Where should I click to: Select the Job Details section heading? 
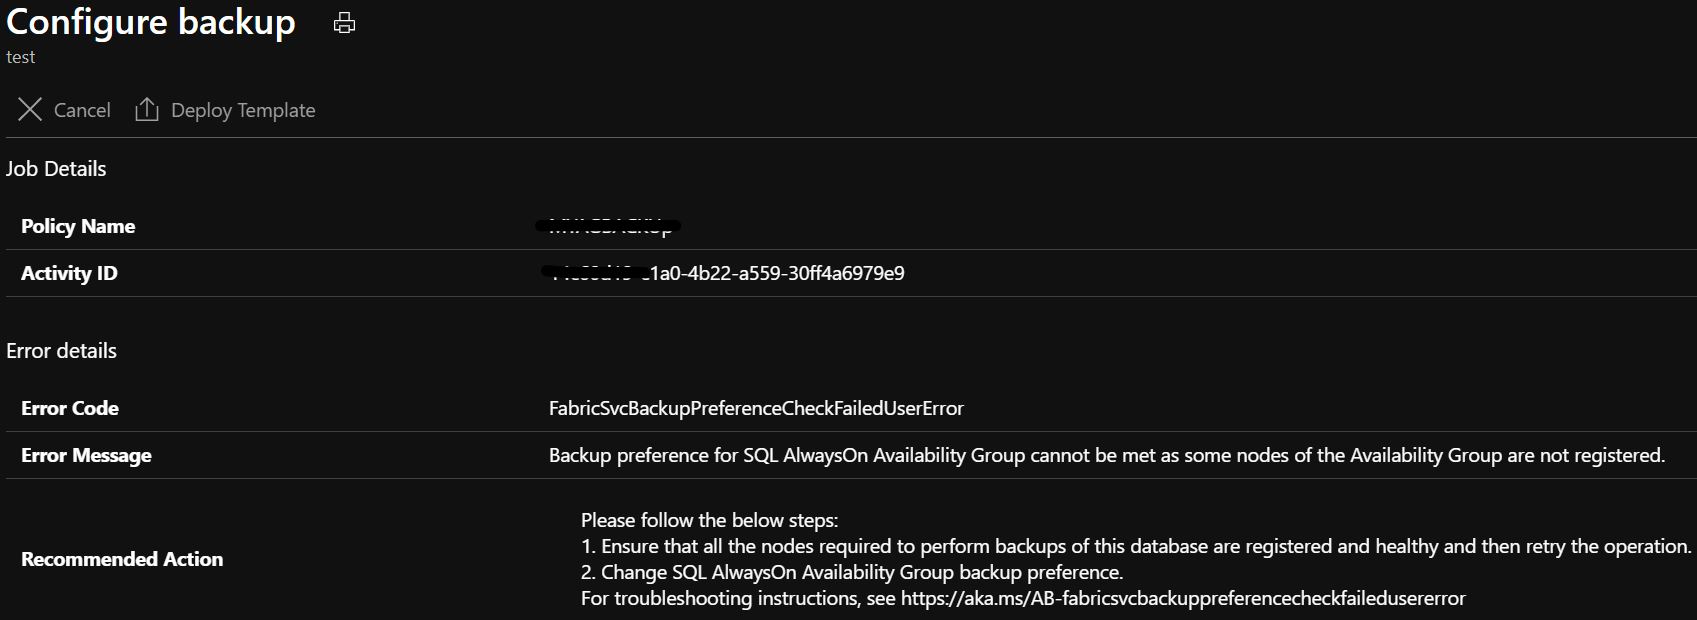tap(56, 168)
